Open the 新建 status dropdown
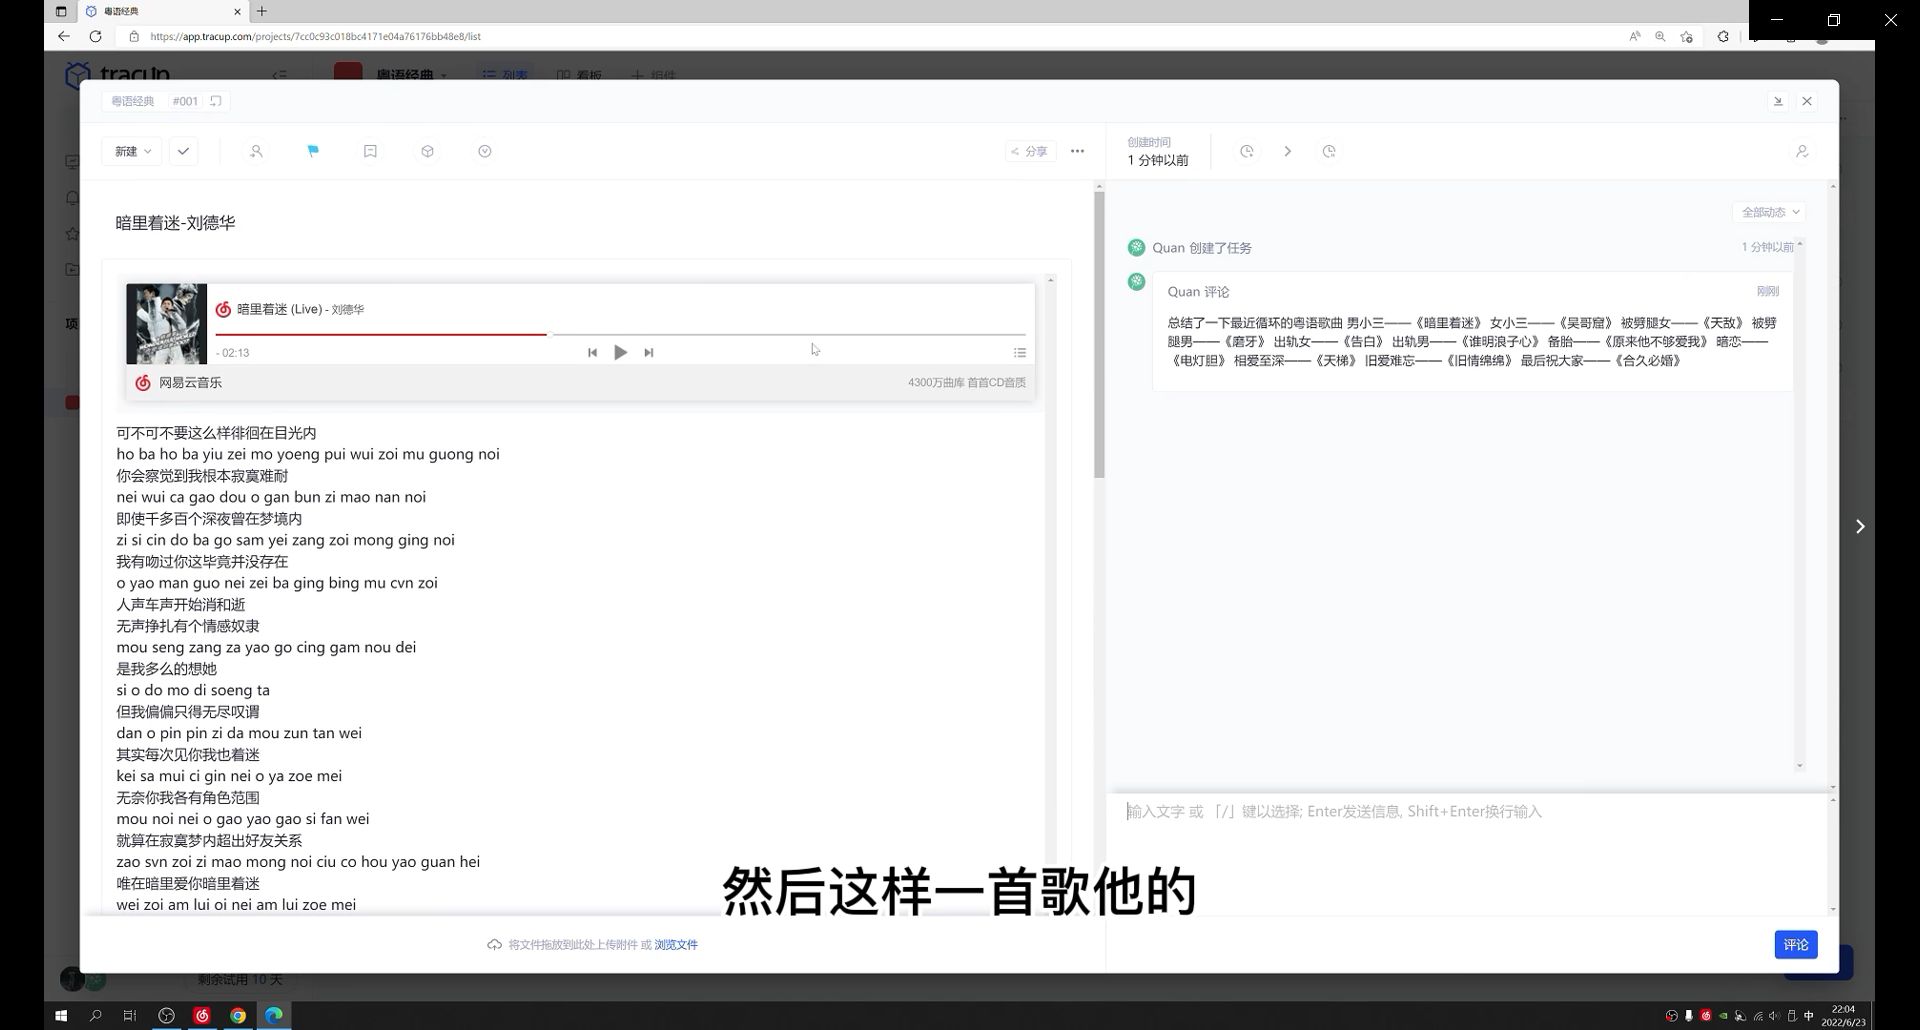 point(130,151)
